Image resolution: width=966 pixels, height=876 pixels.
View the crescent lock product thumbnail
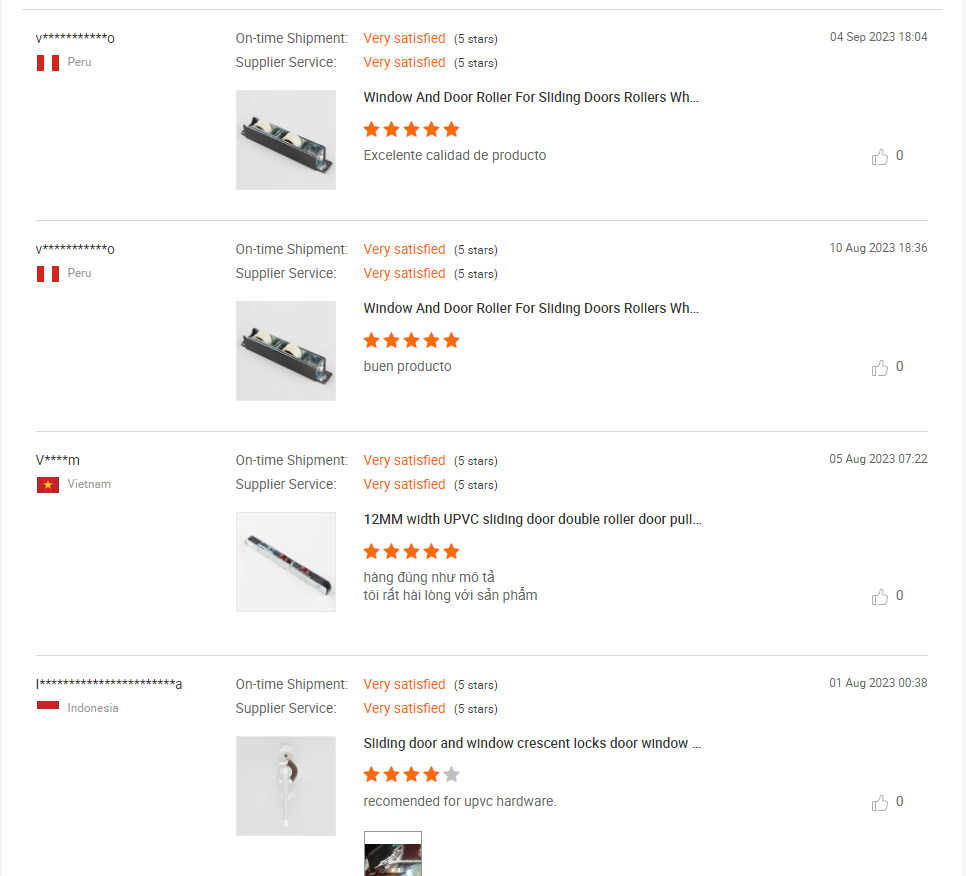click(x=286, y=786)
